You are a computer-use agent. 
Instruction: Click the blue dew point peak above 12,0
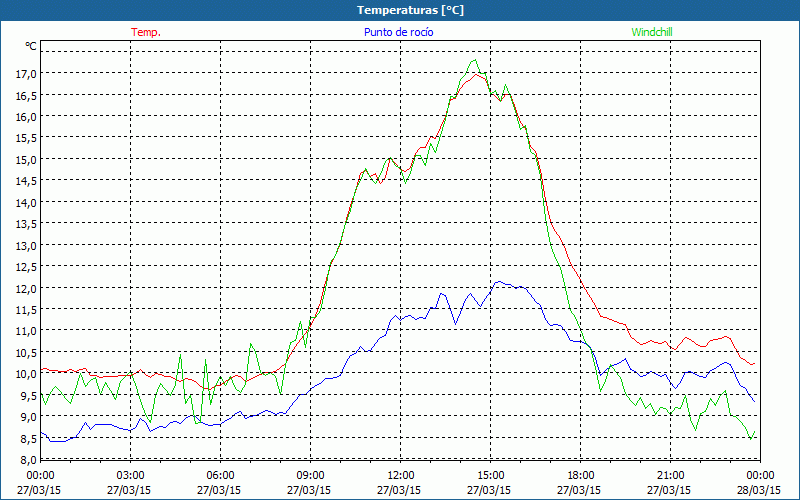[x=499, y=282]
